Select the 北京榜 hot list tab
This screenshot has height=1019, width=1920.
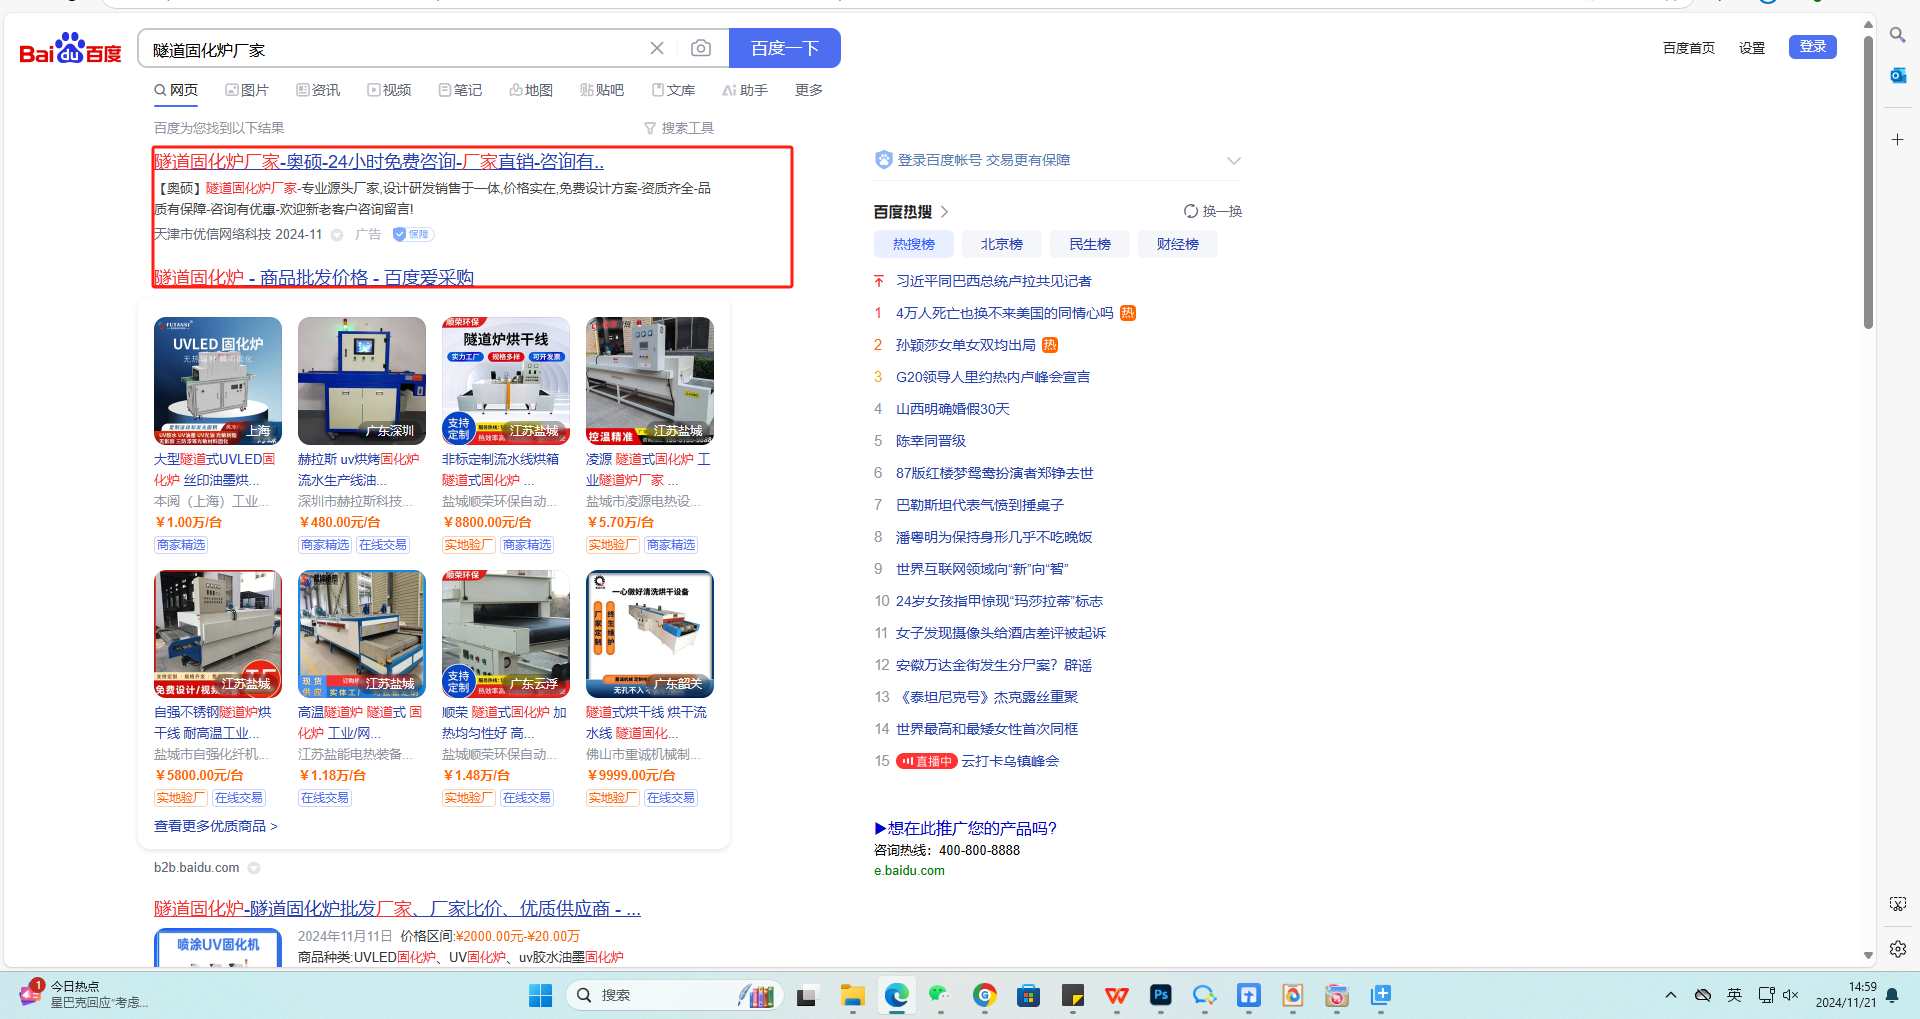[x=1001, y=244]
